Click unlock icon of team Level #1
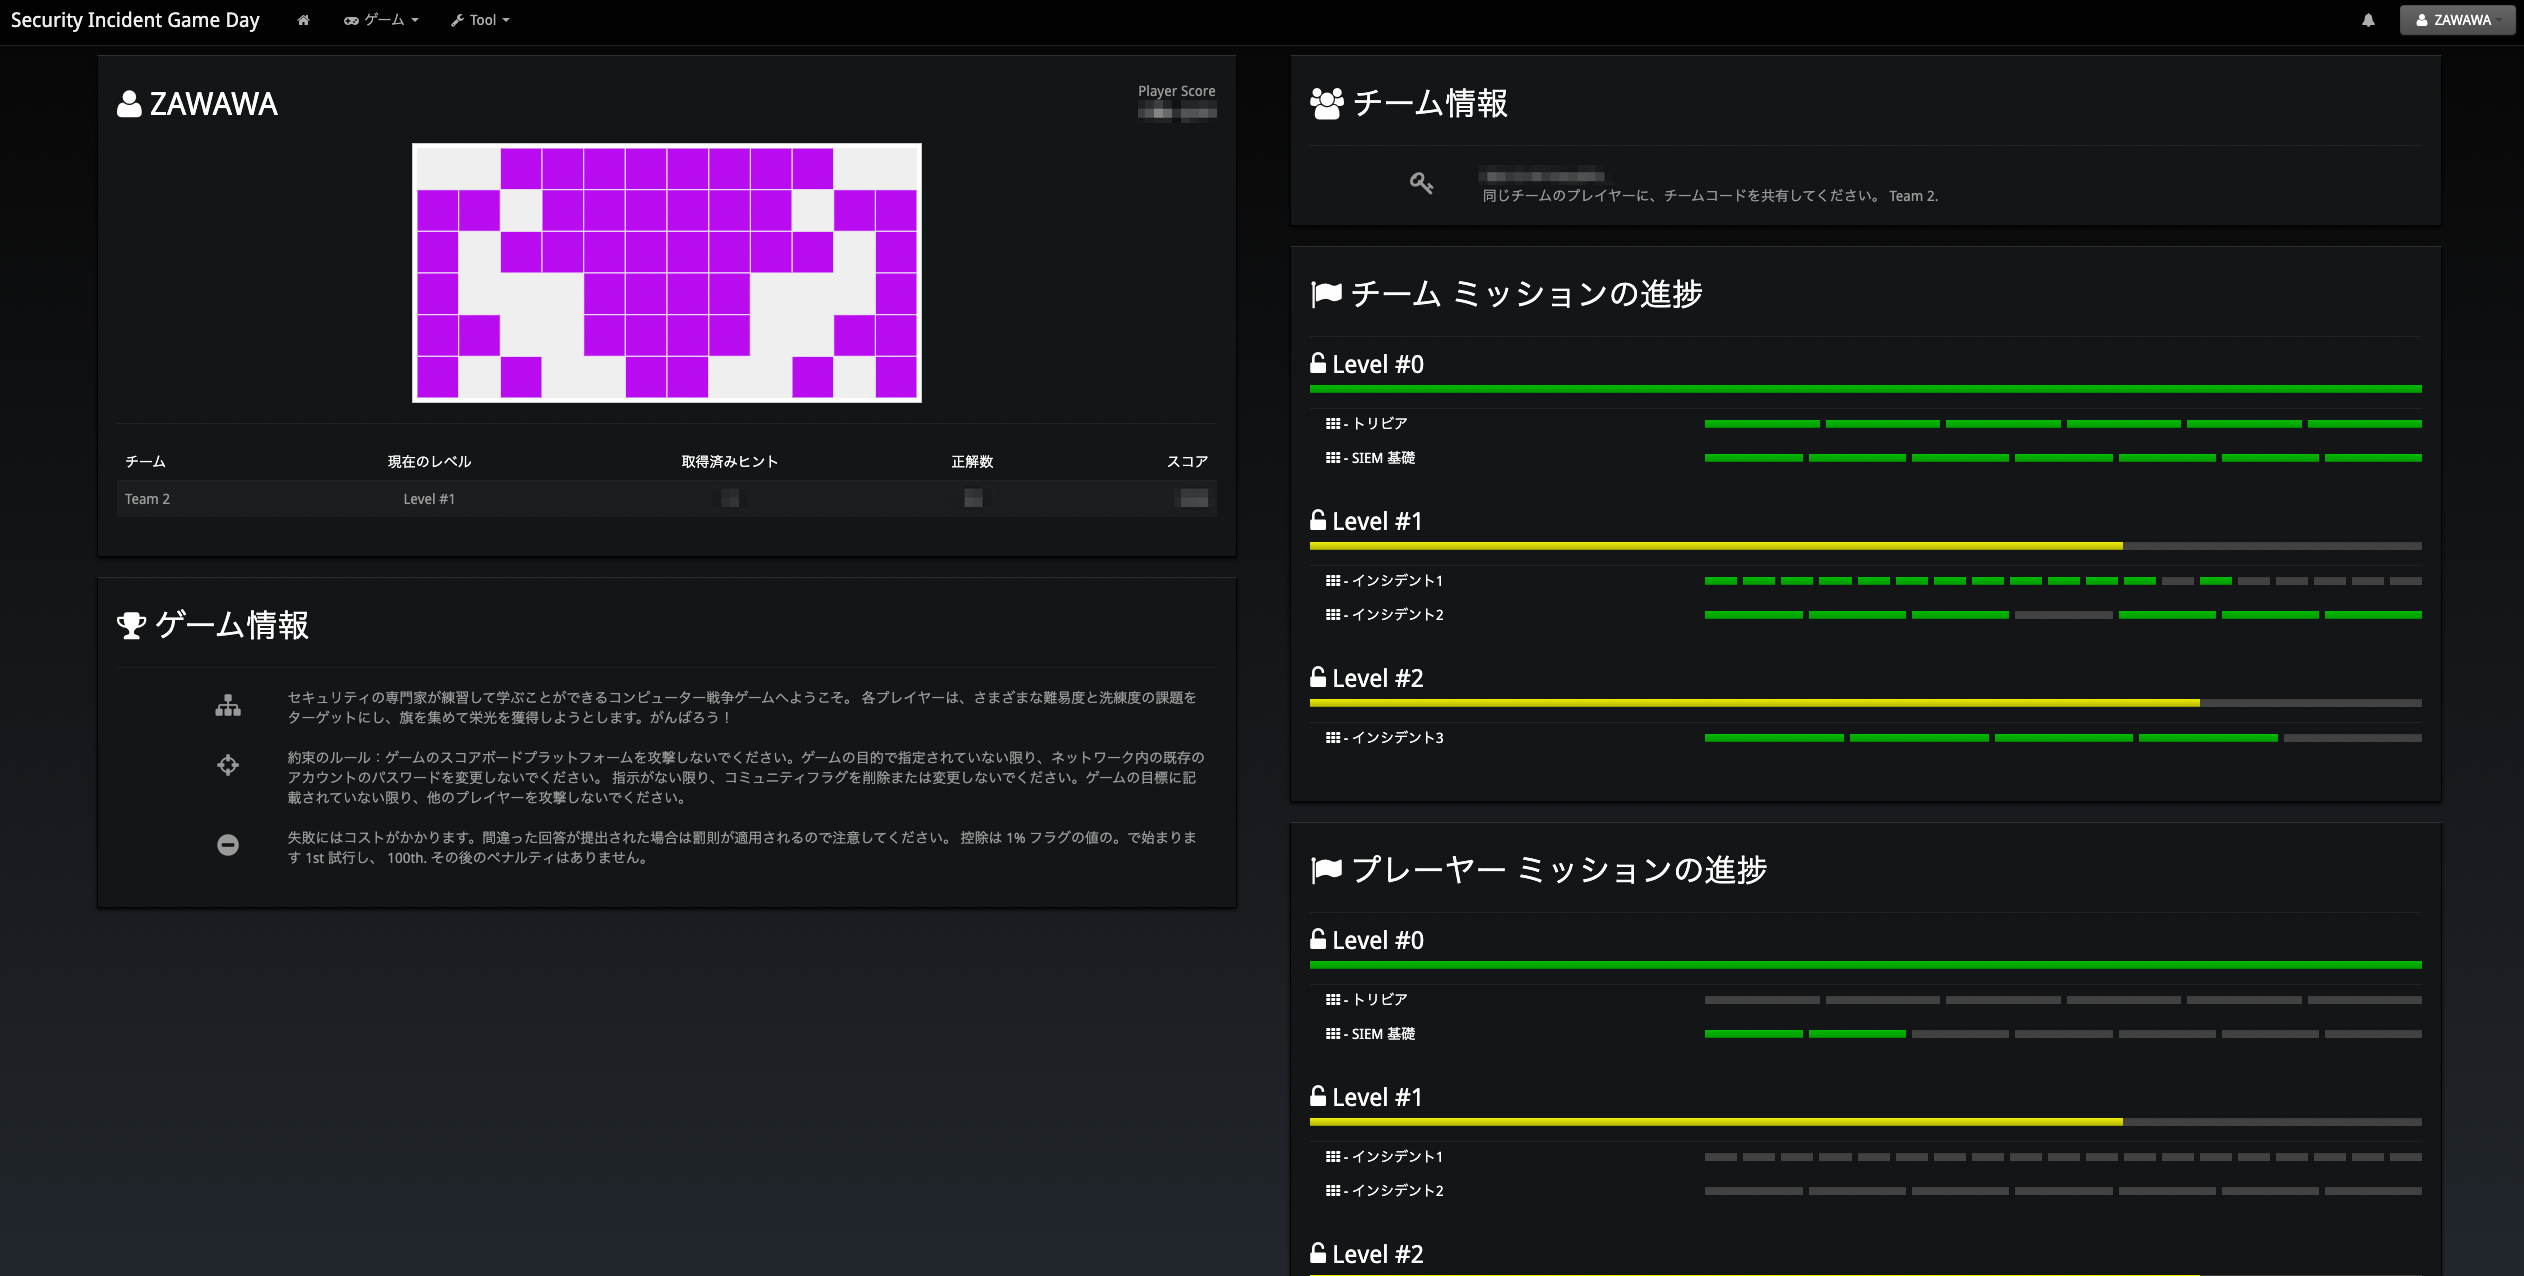2524x1276 pixels. pos(1319,520)
